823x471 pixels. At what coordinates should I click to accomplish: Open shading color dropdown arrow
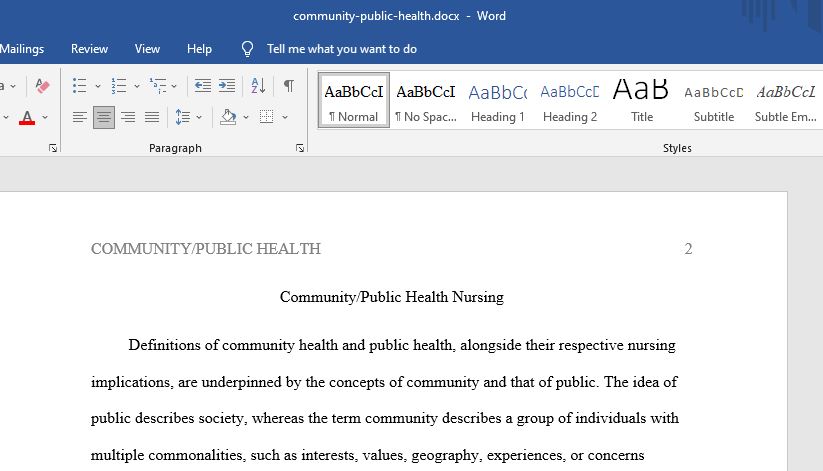pyautogui.click(x=246, y=117)
